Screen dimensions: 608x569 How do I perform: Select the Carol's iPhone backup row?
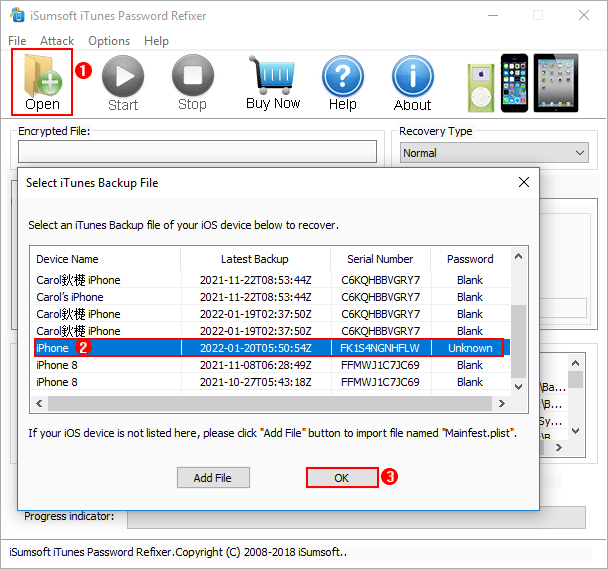coord(270,297)
